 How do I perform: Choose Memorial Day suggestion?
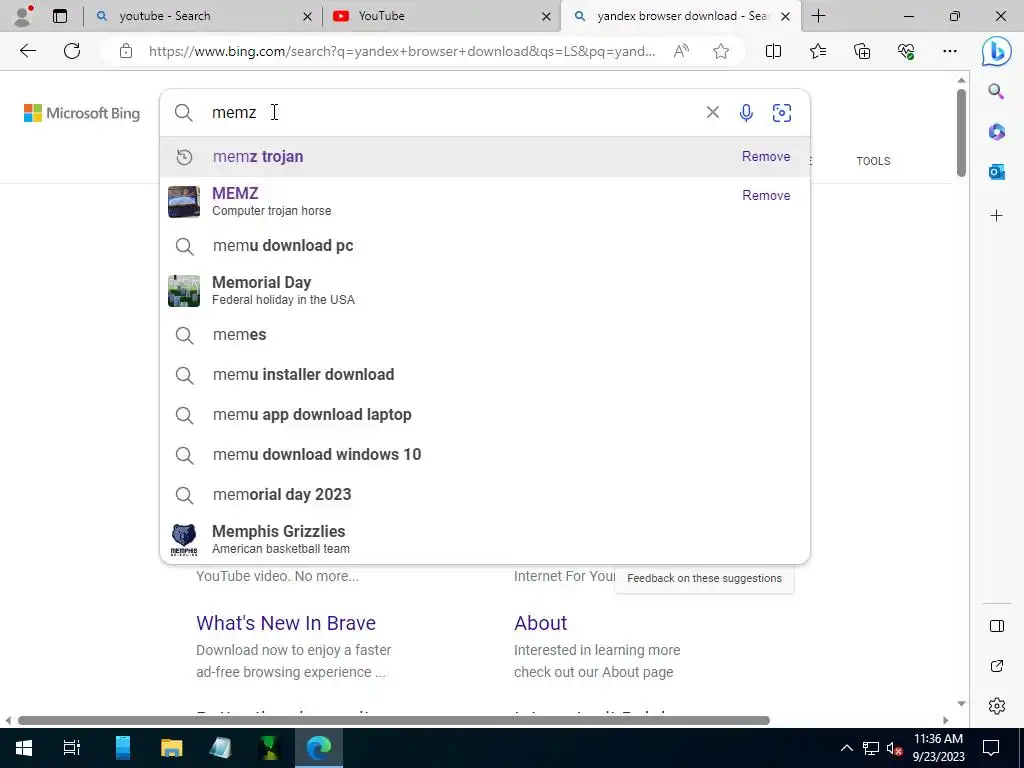coord(485,290)
